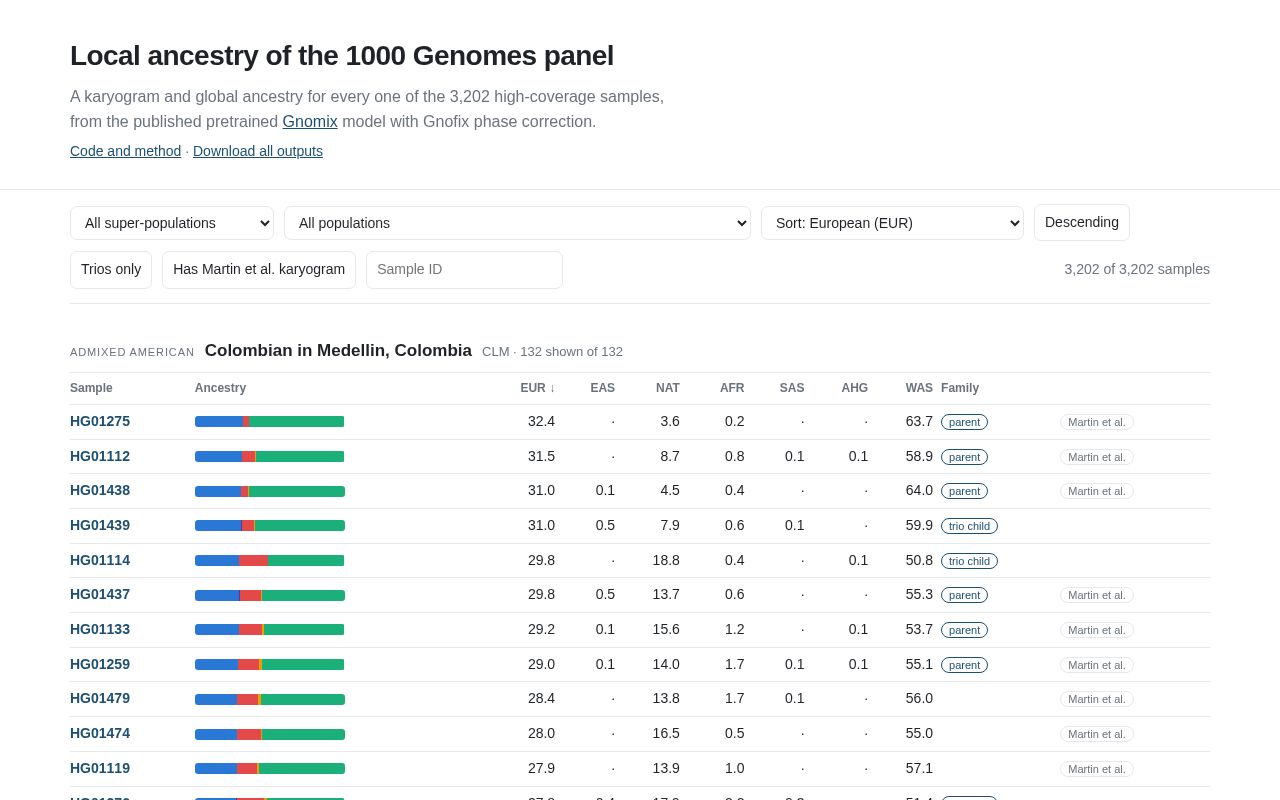Follow the Download all outputs link
Viewport: 1280px width, 800px height.
click(258, 151)
